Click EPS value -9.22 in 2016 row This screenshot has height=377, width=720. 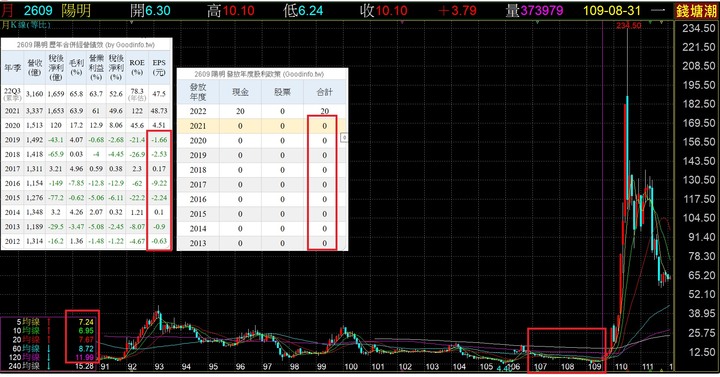pos(159,183)
